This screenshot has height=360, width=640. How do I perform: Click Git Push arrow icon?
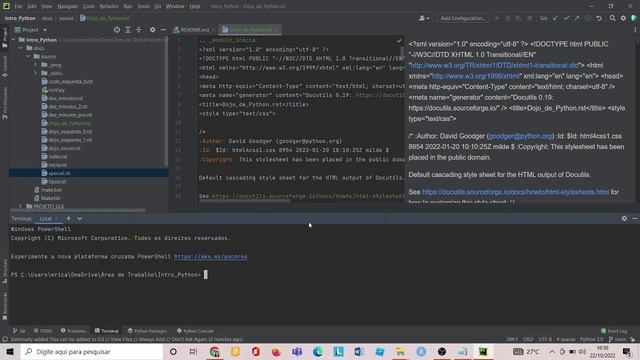click(577, 18)
